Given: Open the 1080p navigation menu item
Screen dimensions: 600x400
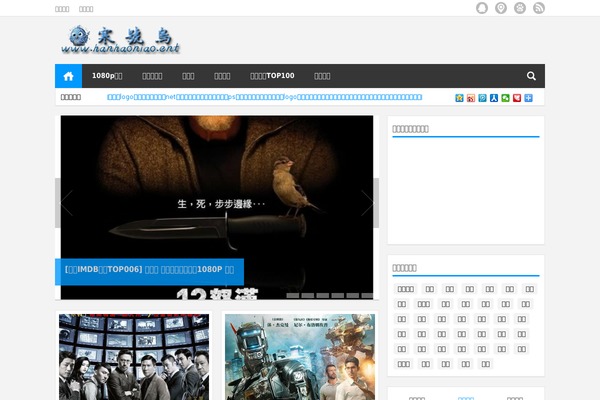Looking at the screenshot, I should pos(107,76).
